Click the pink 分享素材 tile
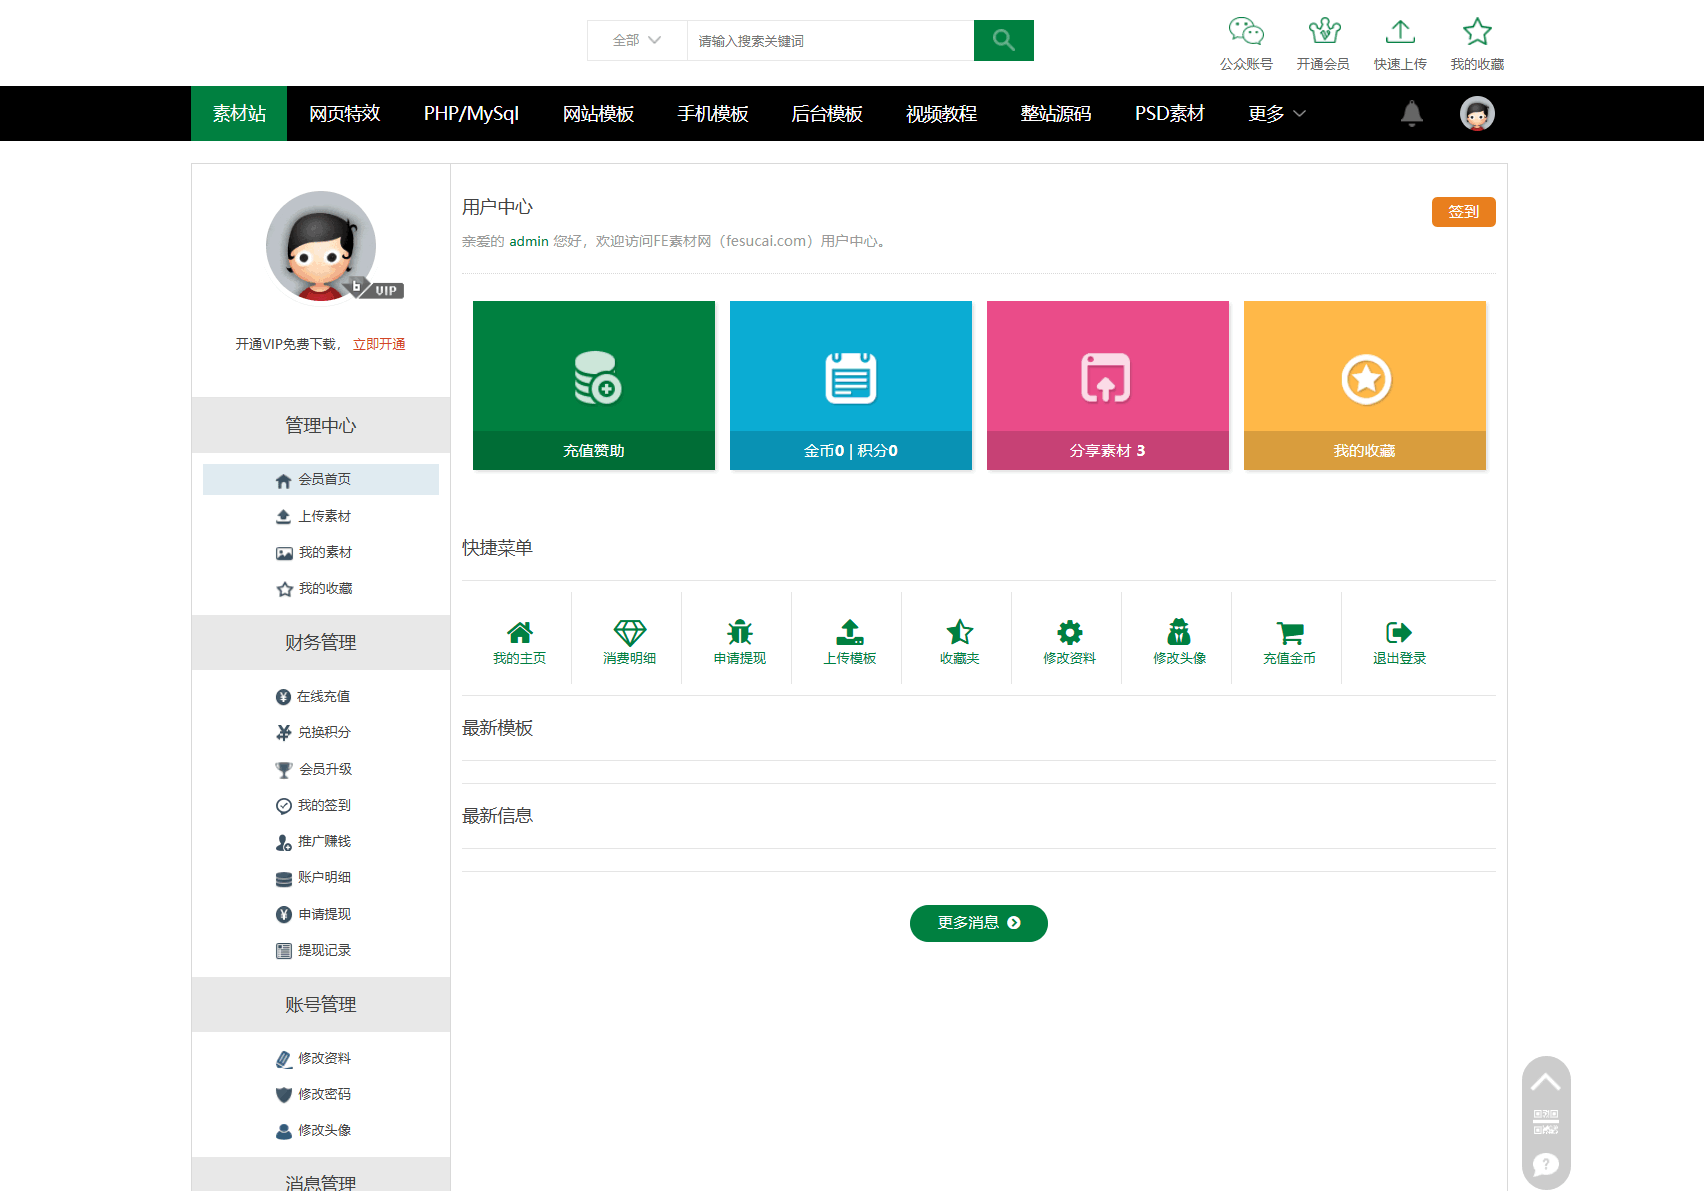Viewport: 1705px width, 1191px height. pos(1107,385)
